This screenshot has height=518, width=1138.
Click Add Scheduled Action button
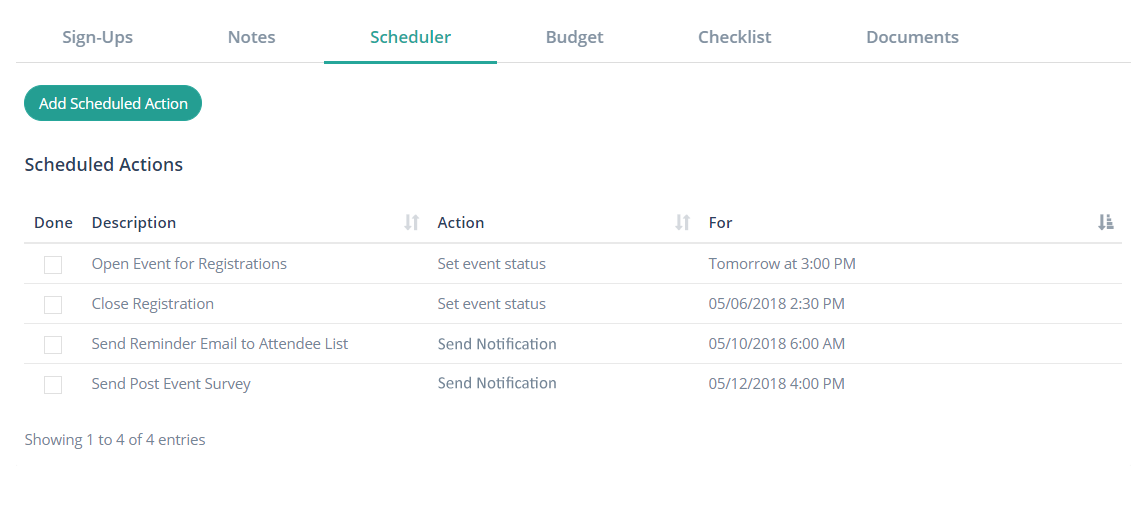click(x=113, y=103)
